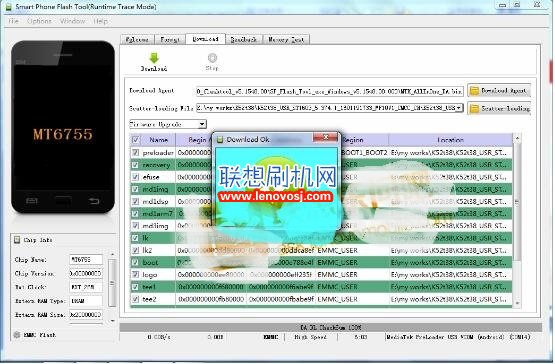555x364 pixels.
Task: Click the High Speed status bar entry
Action: (x=310, y=337)
